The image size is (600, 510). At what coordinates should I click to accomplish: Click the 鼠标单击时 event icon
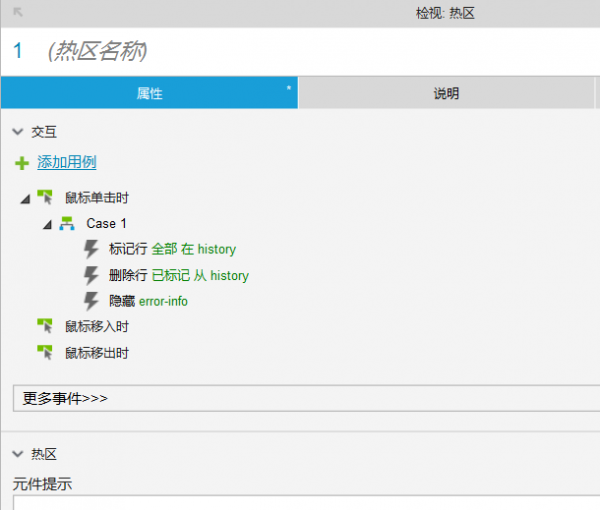(44, 198)
